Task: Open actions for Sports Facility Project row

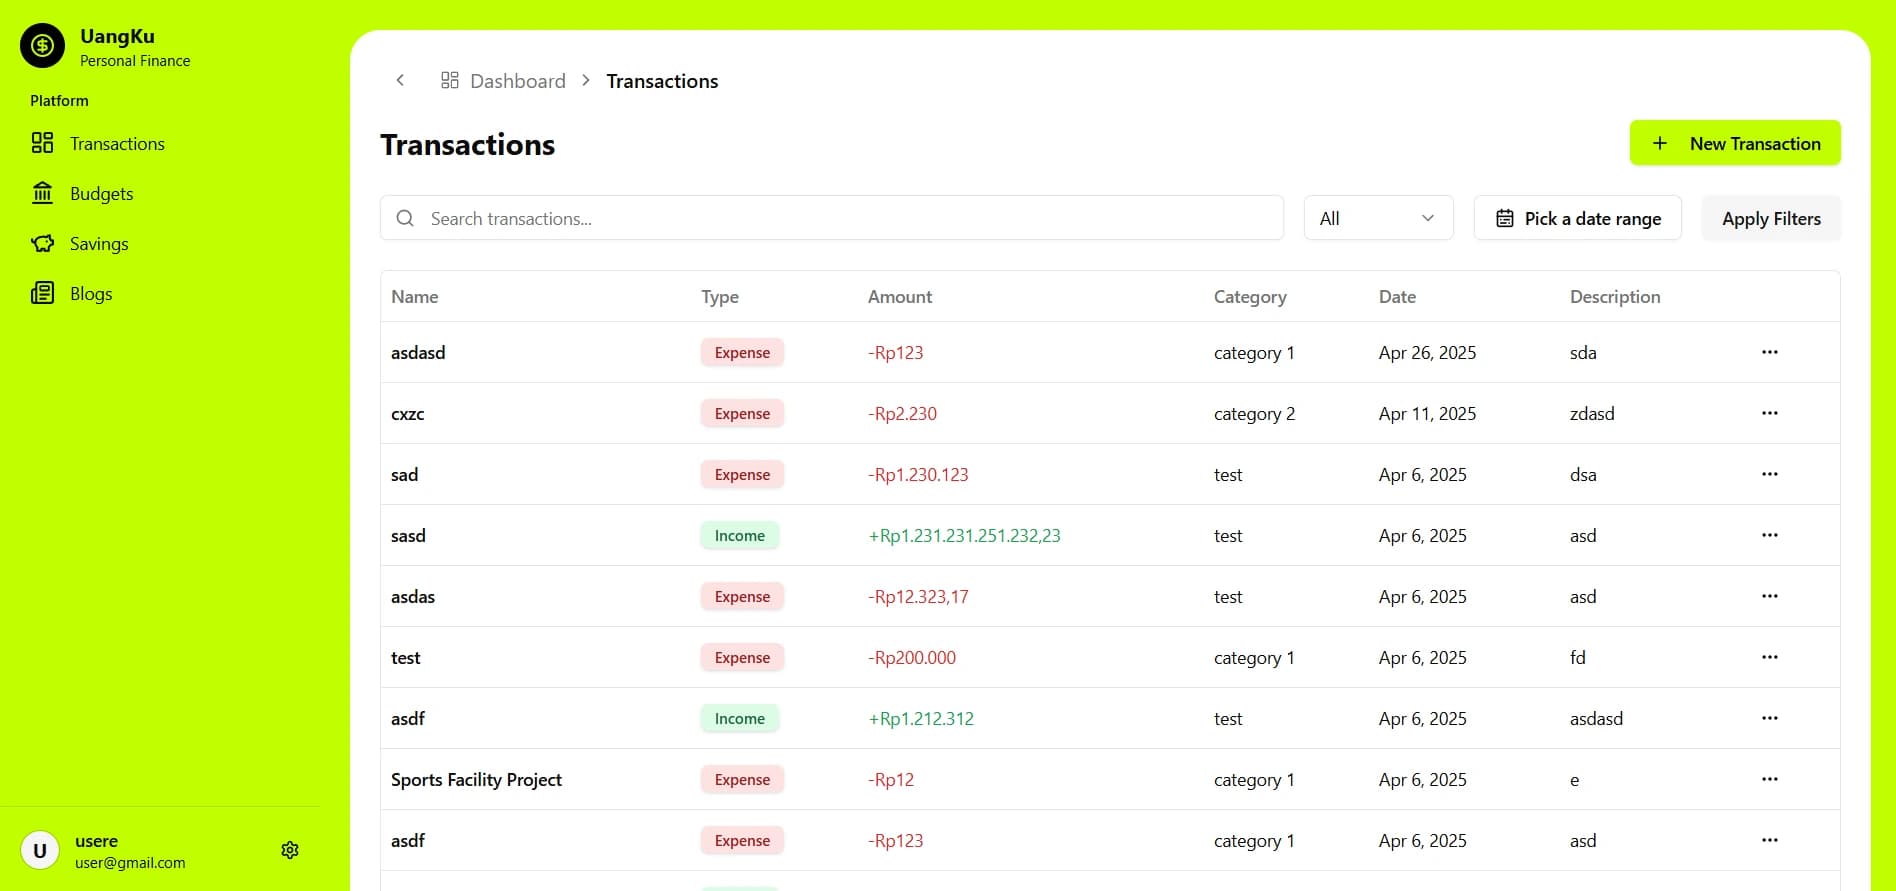Action: coord(1770,779)
